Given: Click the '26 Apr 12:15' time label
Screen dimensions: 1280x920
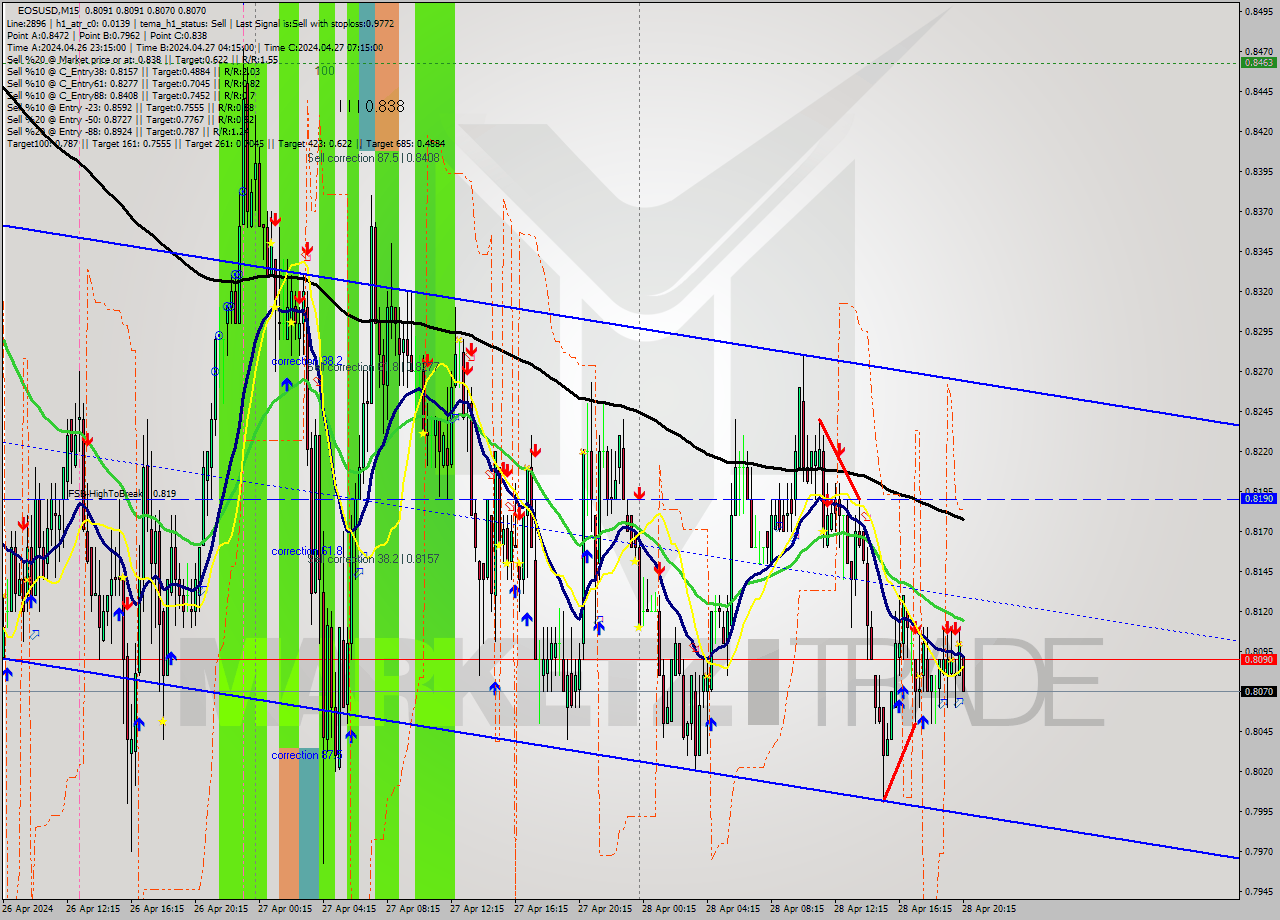Looking at the screenshot, I should tap(93, 909).
